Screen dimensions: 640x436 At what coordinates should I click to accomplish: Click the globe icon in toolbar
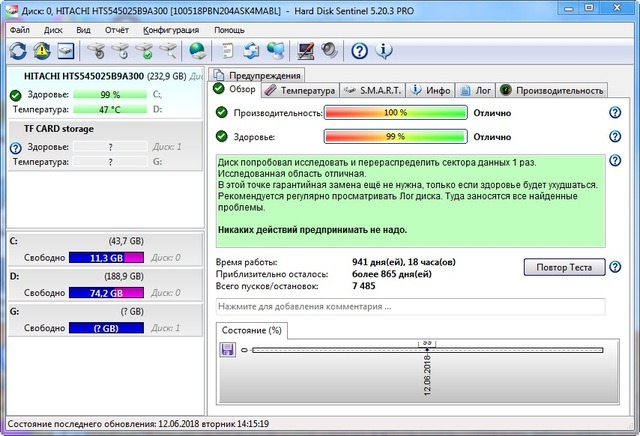point(197,50)
